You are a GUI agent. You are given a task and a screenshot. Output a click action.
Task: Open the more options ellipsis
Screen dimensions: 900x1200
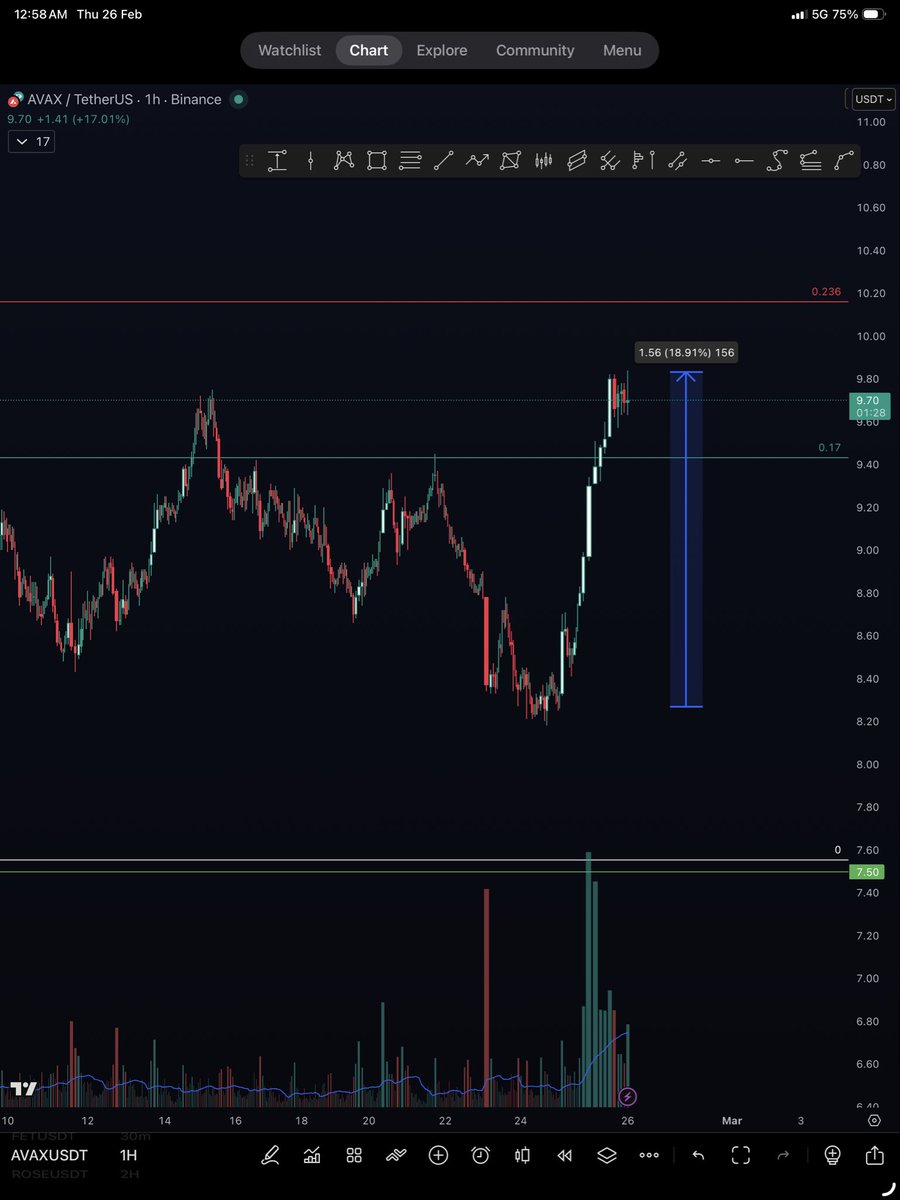click(649, 1155)
